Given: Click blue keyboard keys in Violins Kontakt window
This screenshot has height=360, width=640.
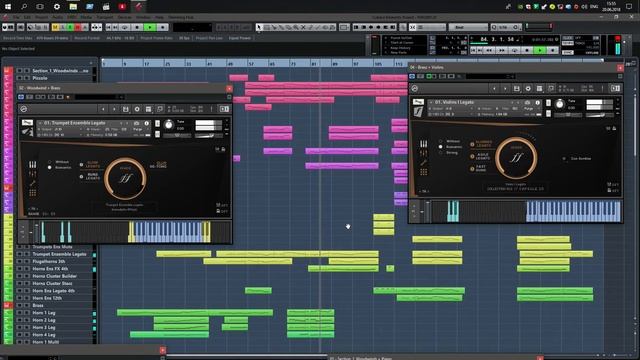Looking at the screenshot, I should (573, 211).
